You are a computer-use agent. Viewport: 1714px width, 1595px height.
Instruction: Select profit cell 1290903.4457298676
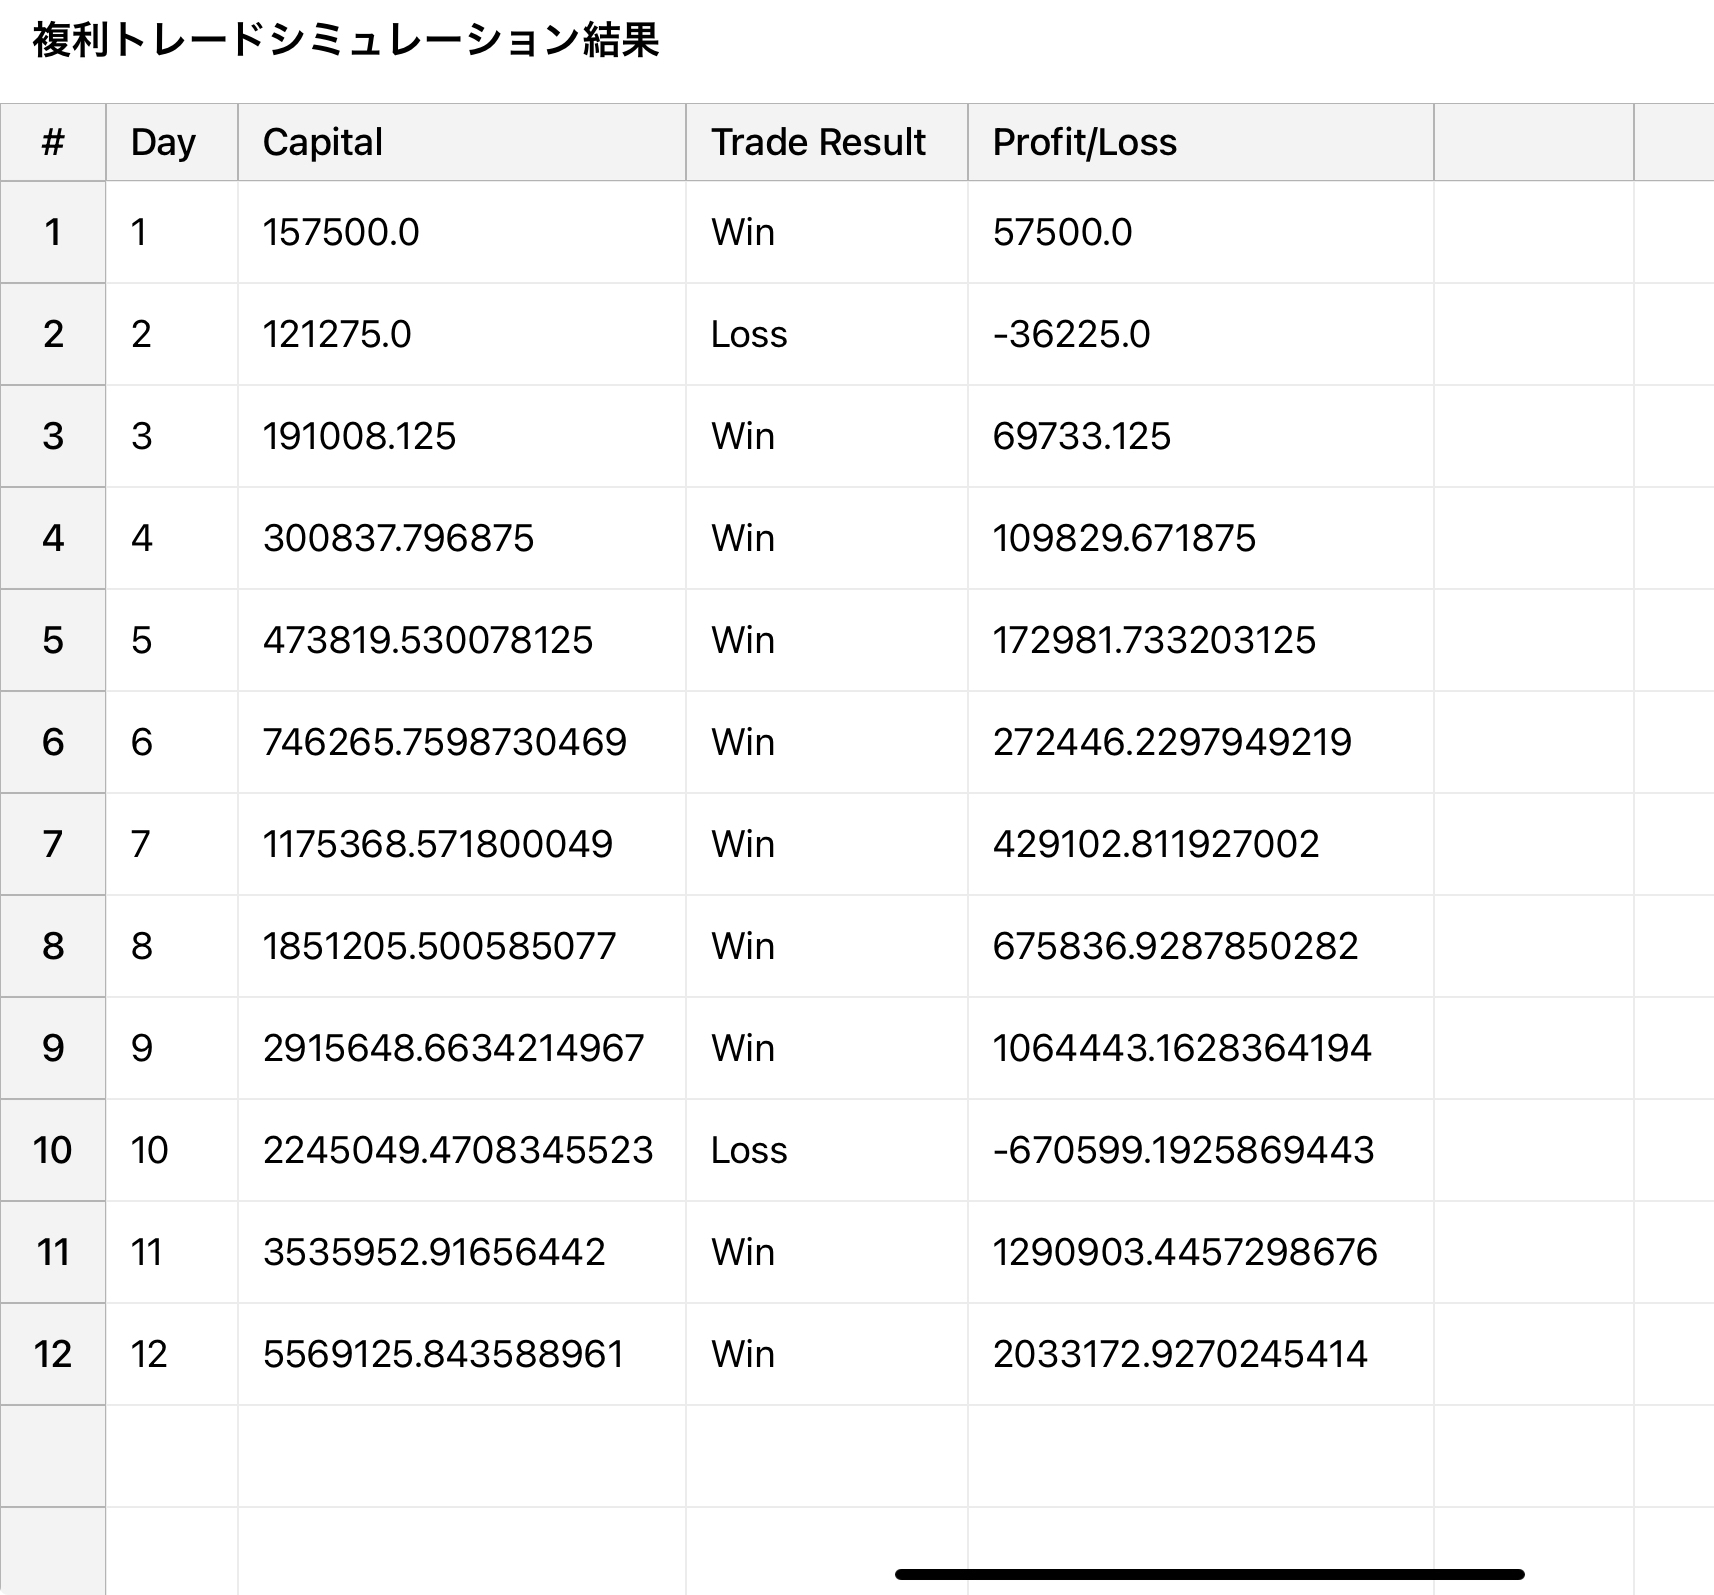pos(1185,1252)
